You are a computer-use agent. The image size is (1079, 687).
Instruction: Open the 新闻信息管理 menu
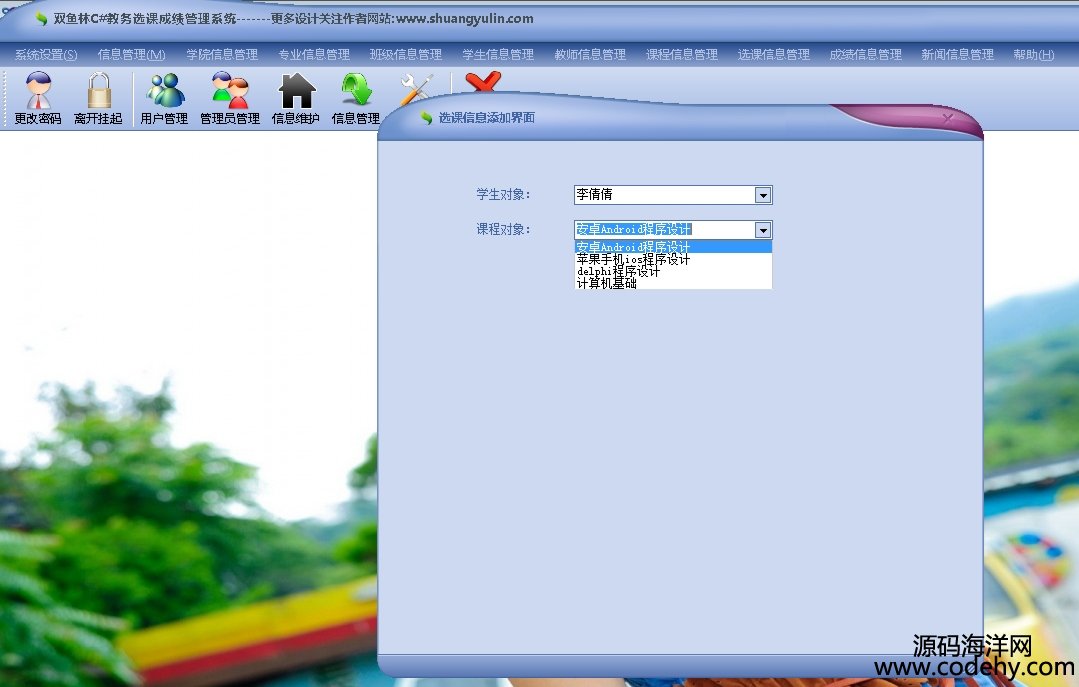click(958, 54)
